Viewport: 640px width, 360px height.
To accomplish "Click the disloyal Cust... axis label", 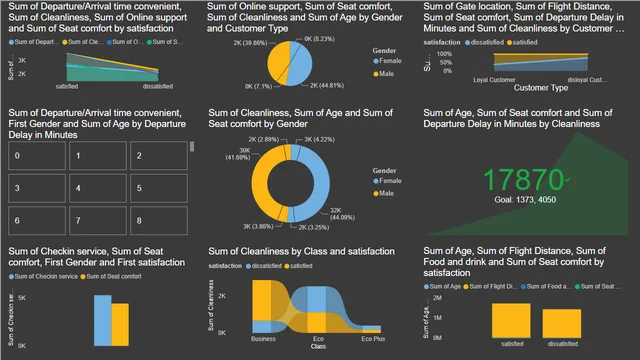I will (x=587, y=80).
